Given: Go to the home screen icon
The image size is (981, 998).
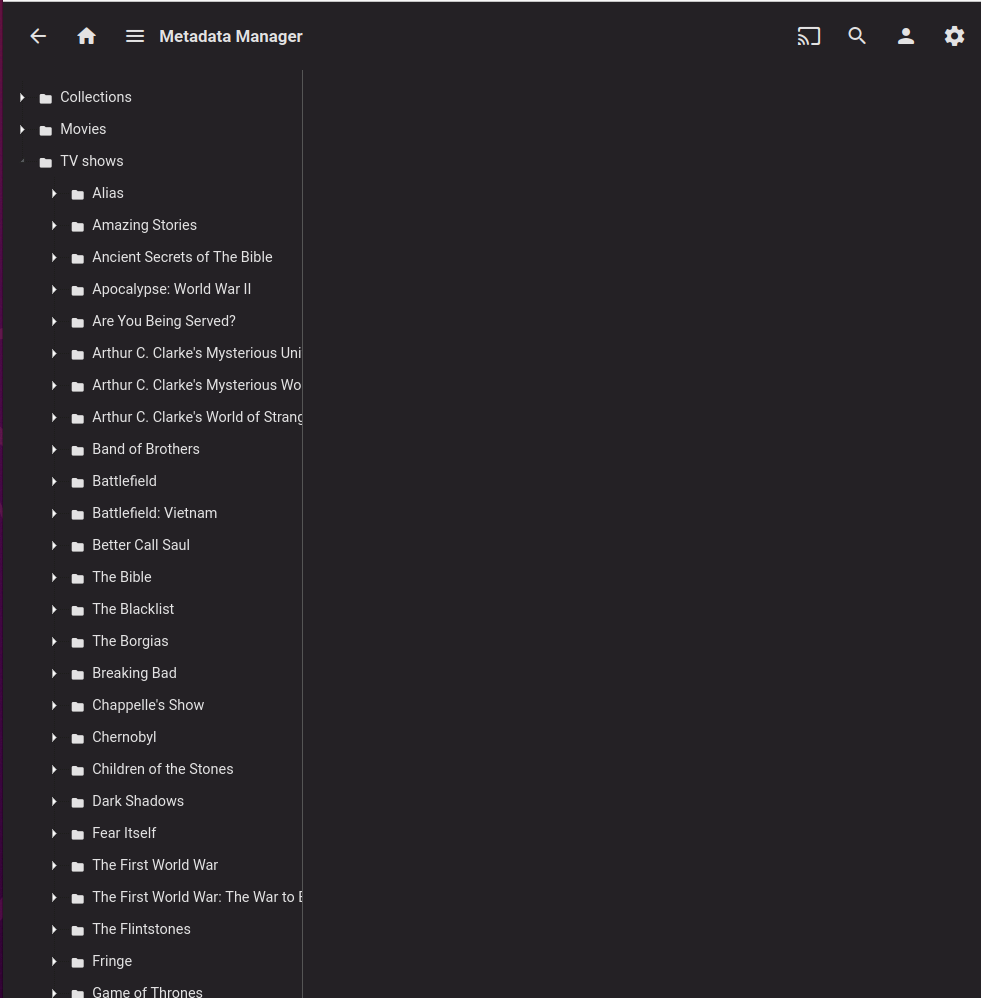Looking at the screenshot, I should [x=87, y=36].
